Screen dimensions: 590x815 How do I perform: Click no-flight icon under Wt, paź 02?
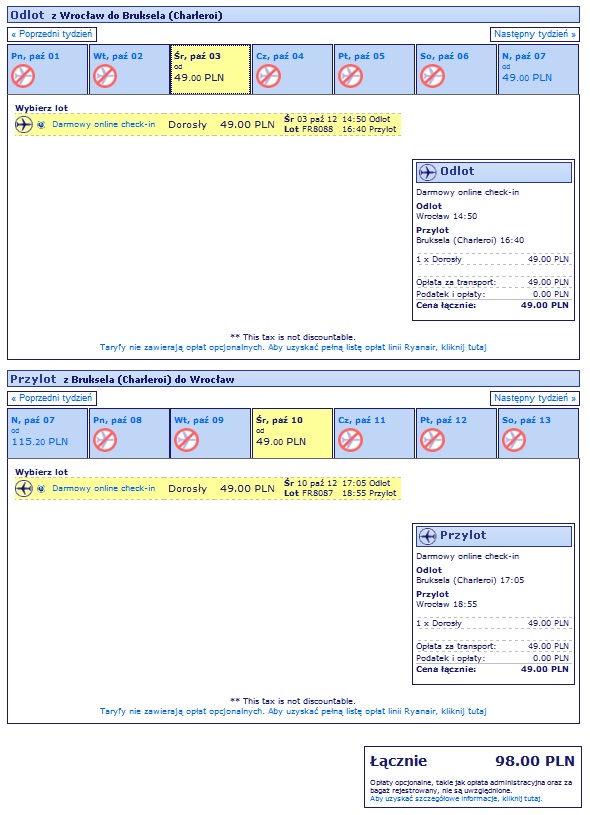(x=105, y=76)
